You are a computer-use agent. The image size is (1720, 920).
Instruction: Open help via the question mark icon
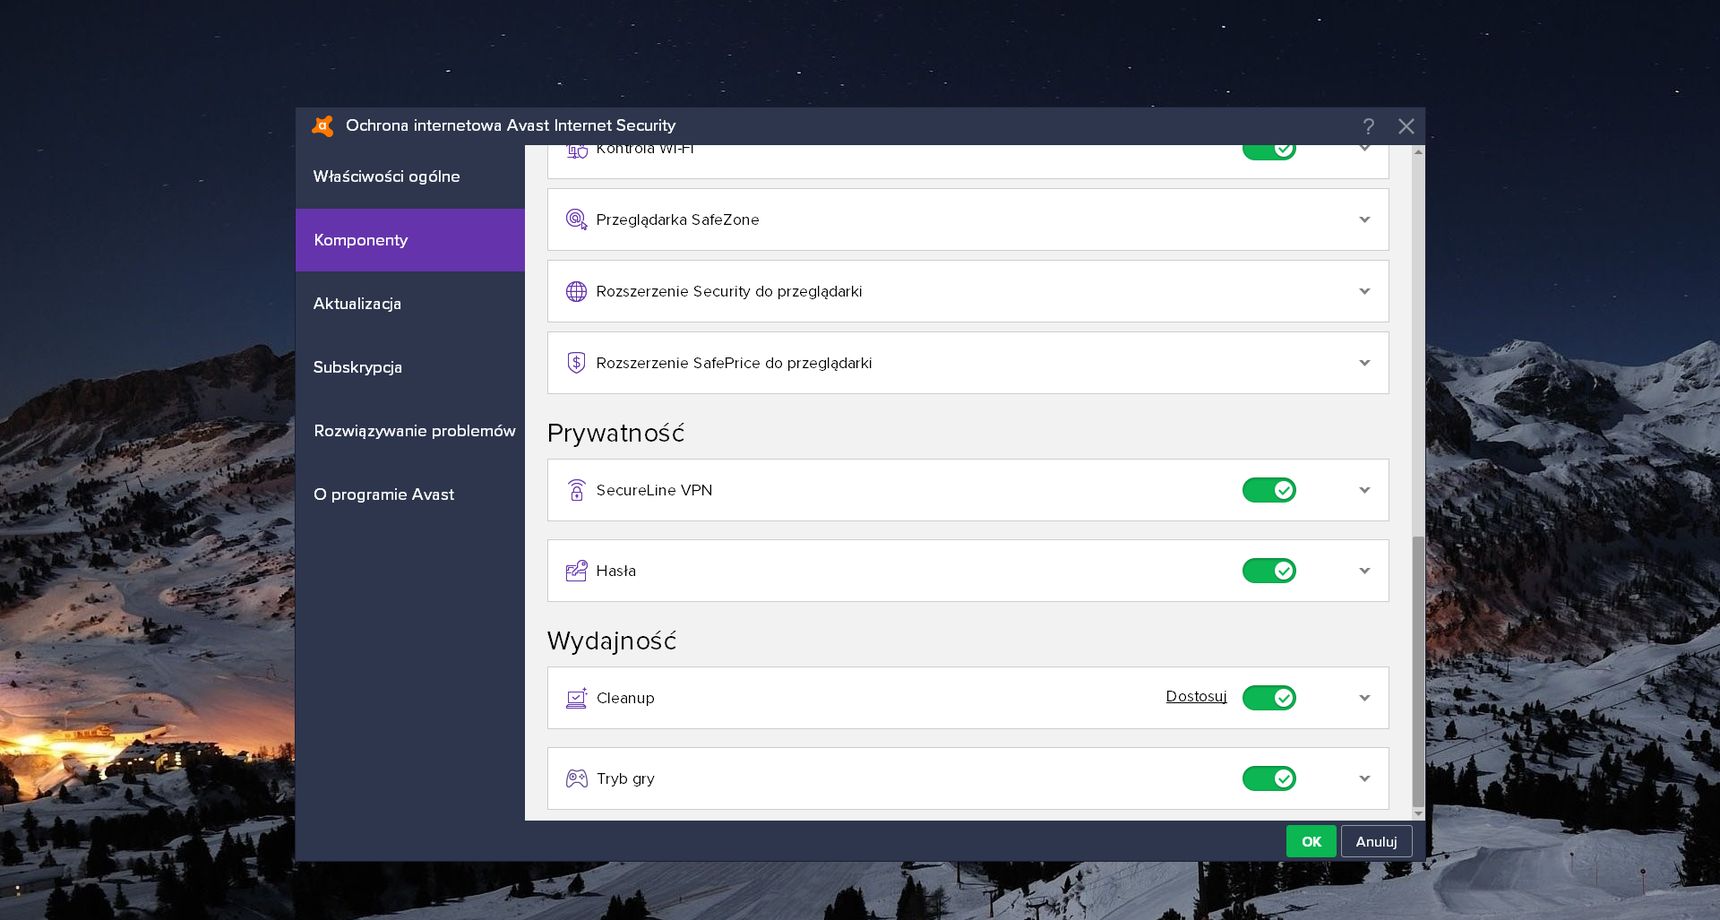pyautogui.click(x=1368, y=126)
